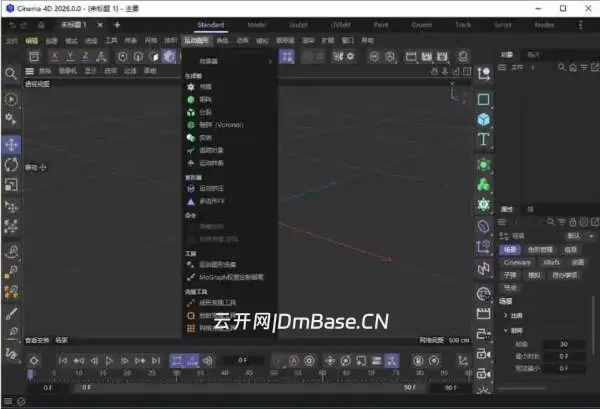Screen dimensions: 600x409
Task: Expand the Effectors submenu arrow
Action: pos(270,61)
